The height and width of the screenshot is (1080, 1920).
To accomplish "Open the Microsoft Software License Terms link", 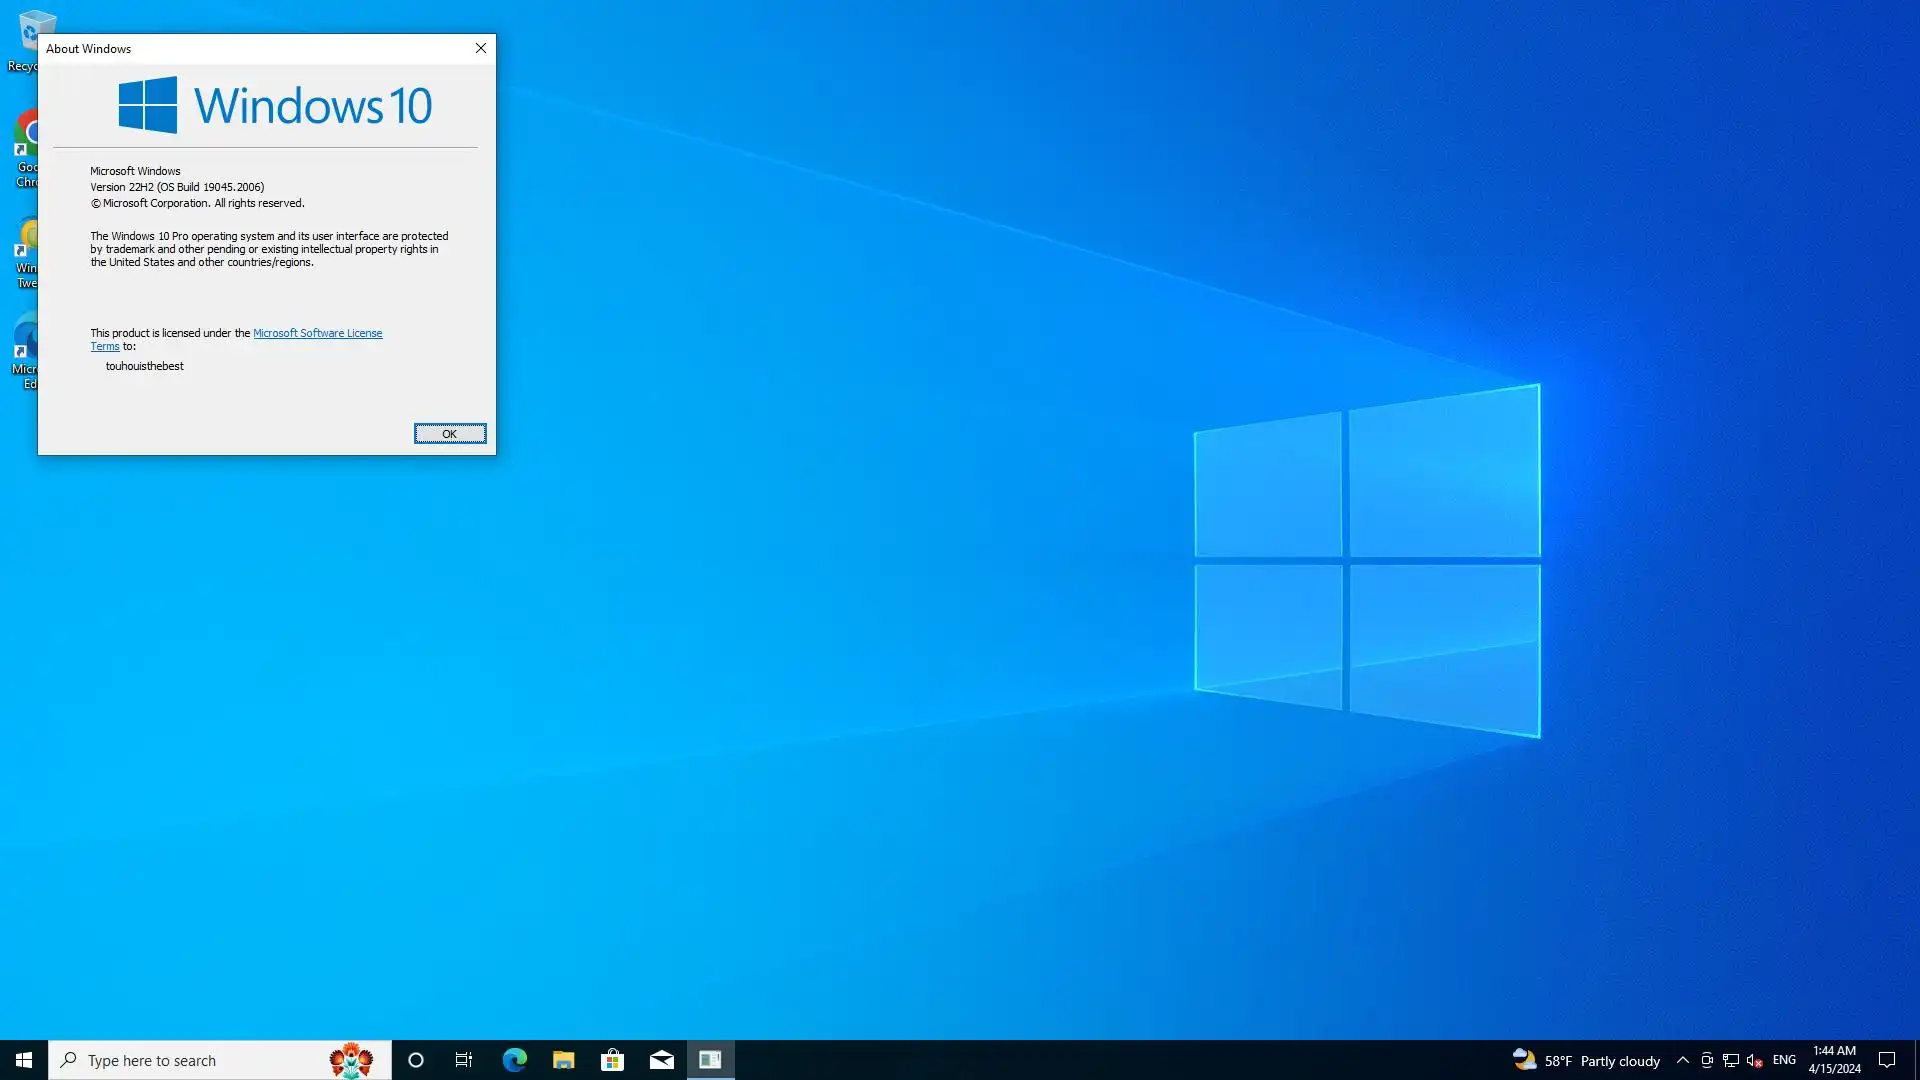I will [x=317, y=333].
